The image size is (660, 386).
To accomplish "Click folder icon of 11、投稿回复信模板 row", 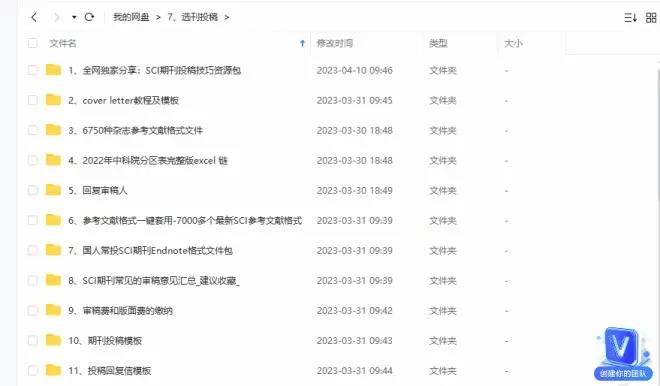I will [x=53, y=370].
